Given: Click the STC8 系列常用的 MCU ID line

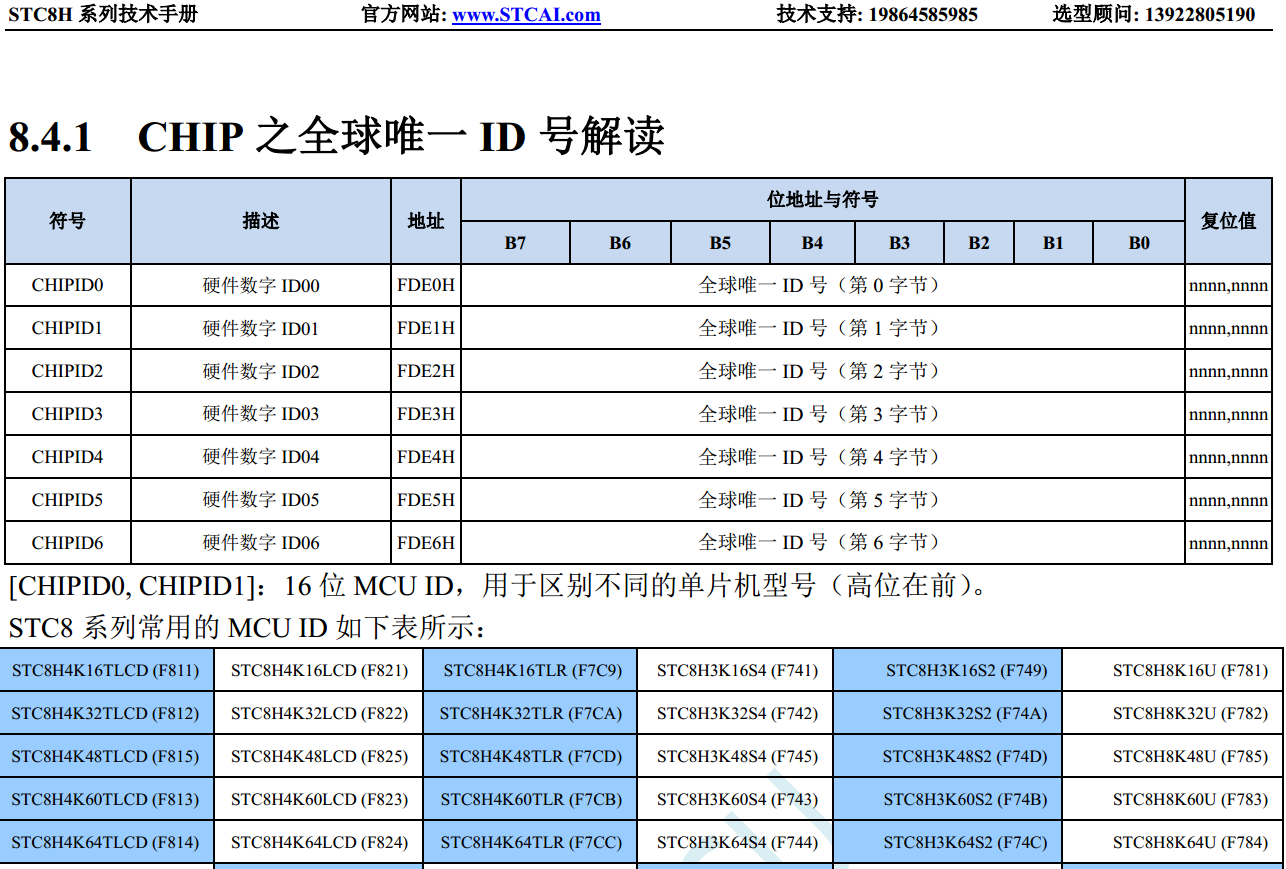Looking at the screenshot, I should (x=247, y=628).
